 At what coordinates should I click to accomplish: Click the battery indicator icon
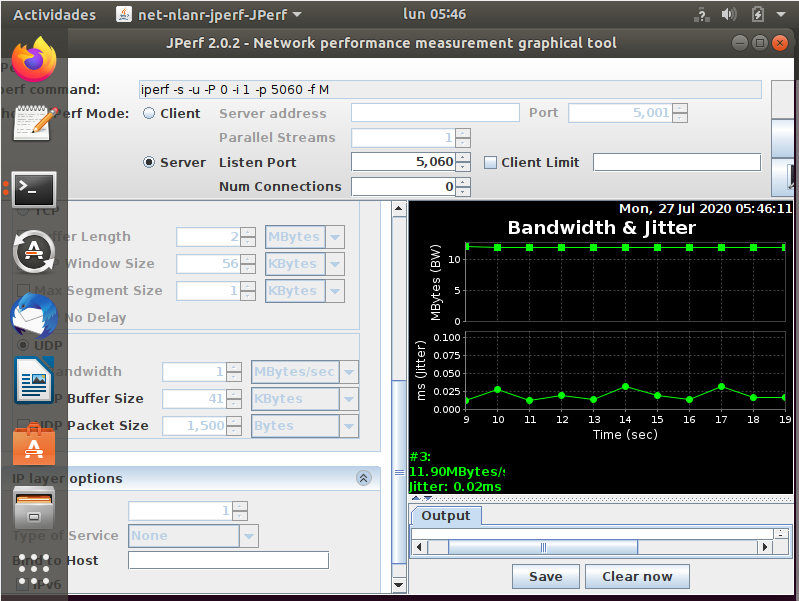[757, 15]
